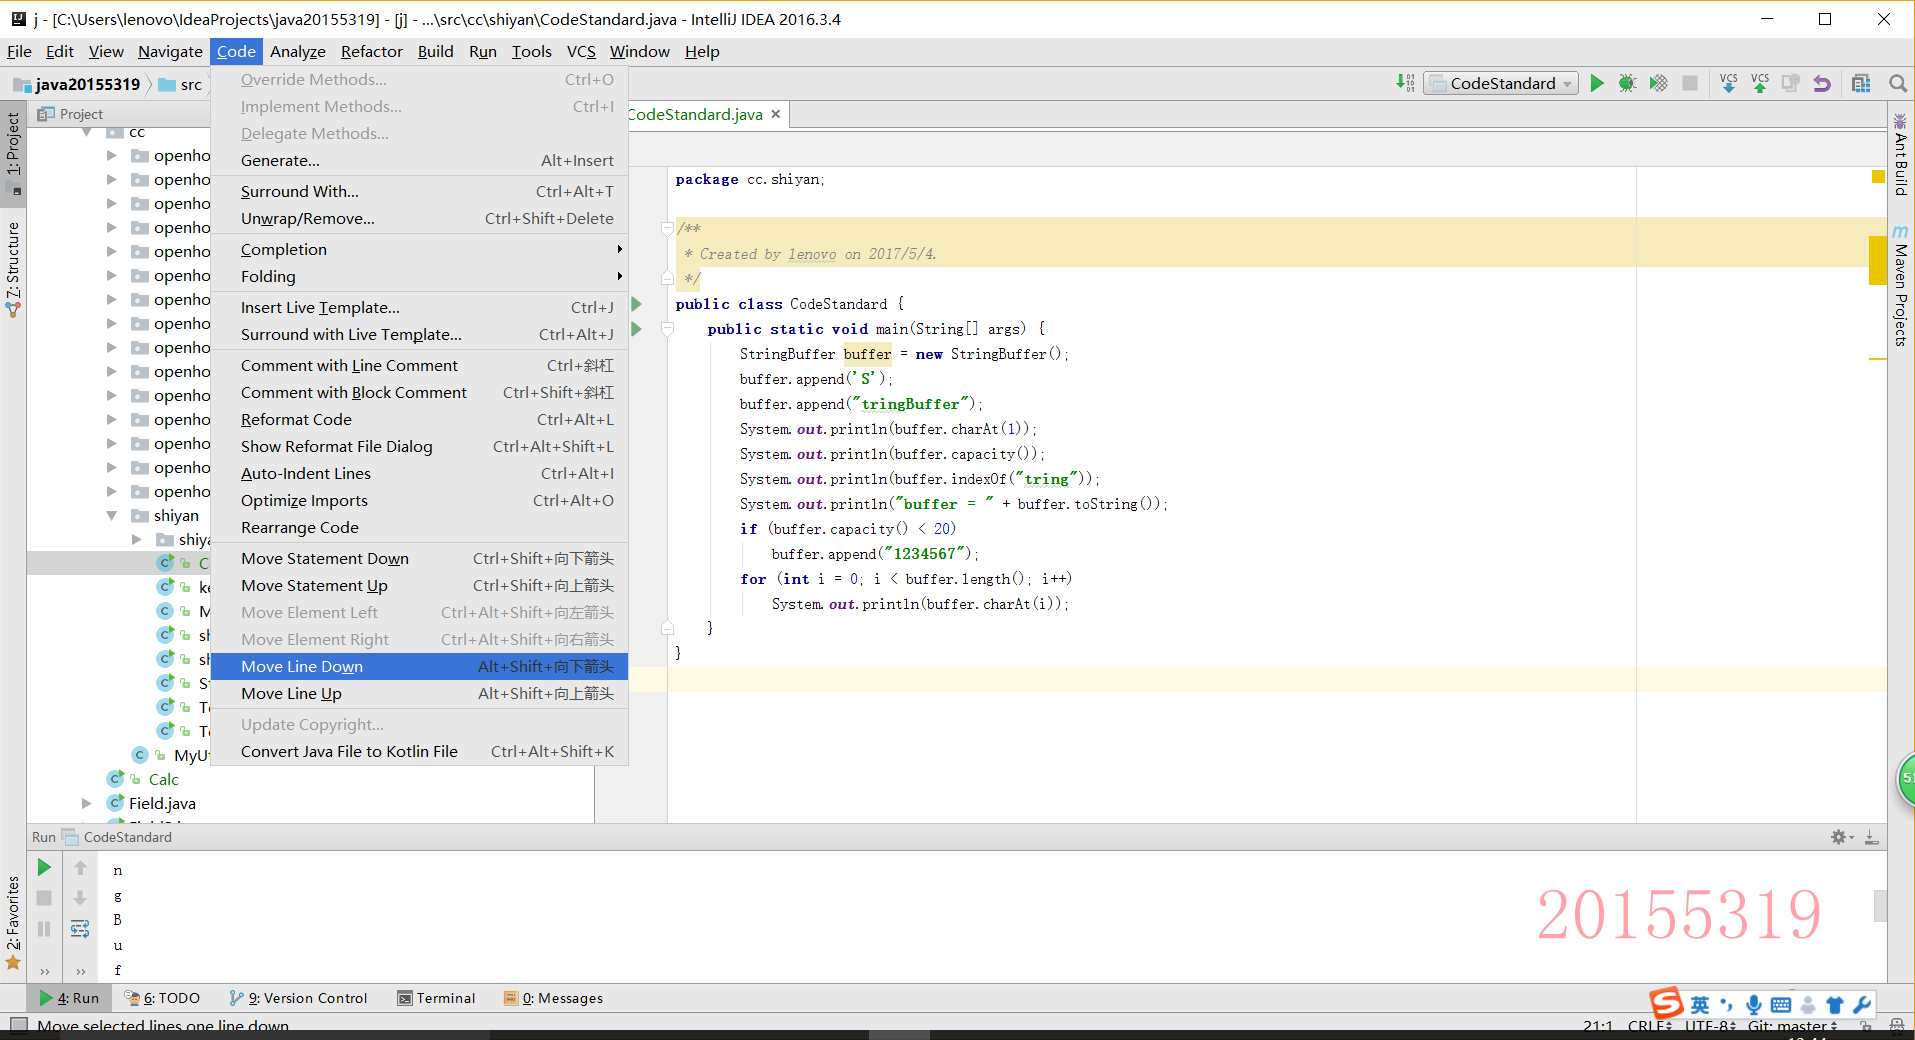Click the Run console vertical scrollbar thumb
This screenshot has height=1040, width=1915.
[x=1880, y=905]
